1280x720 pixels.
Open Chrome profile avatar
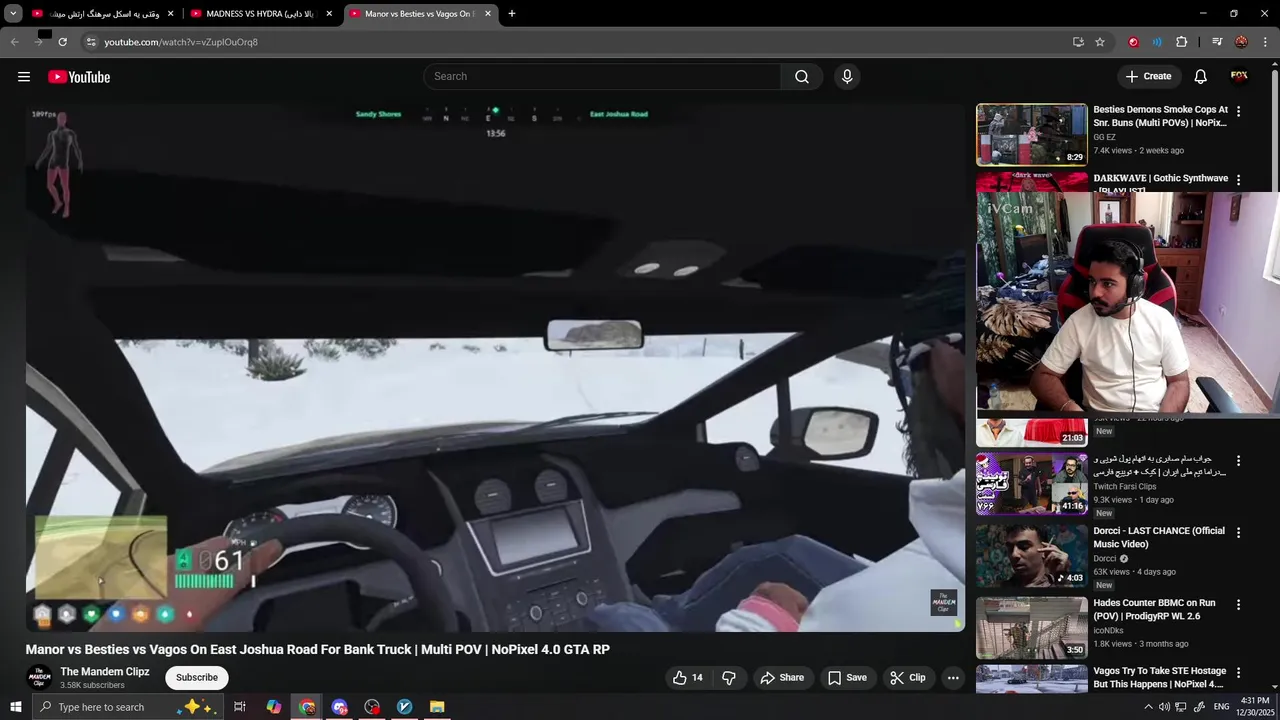[x=1241, y=42]
